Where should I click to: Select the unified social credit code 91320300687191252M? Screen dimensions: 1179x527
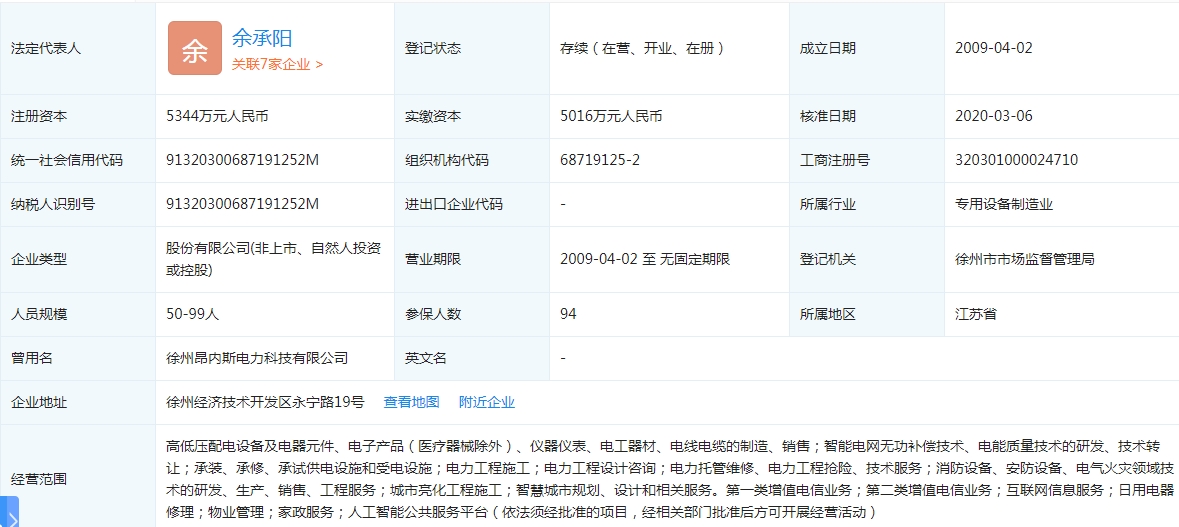pyautogui.click(x=242, y=160)
